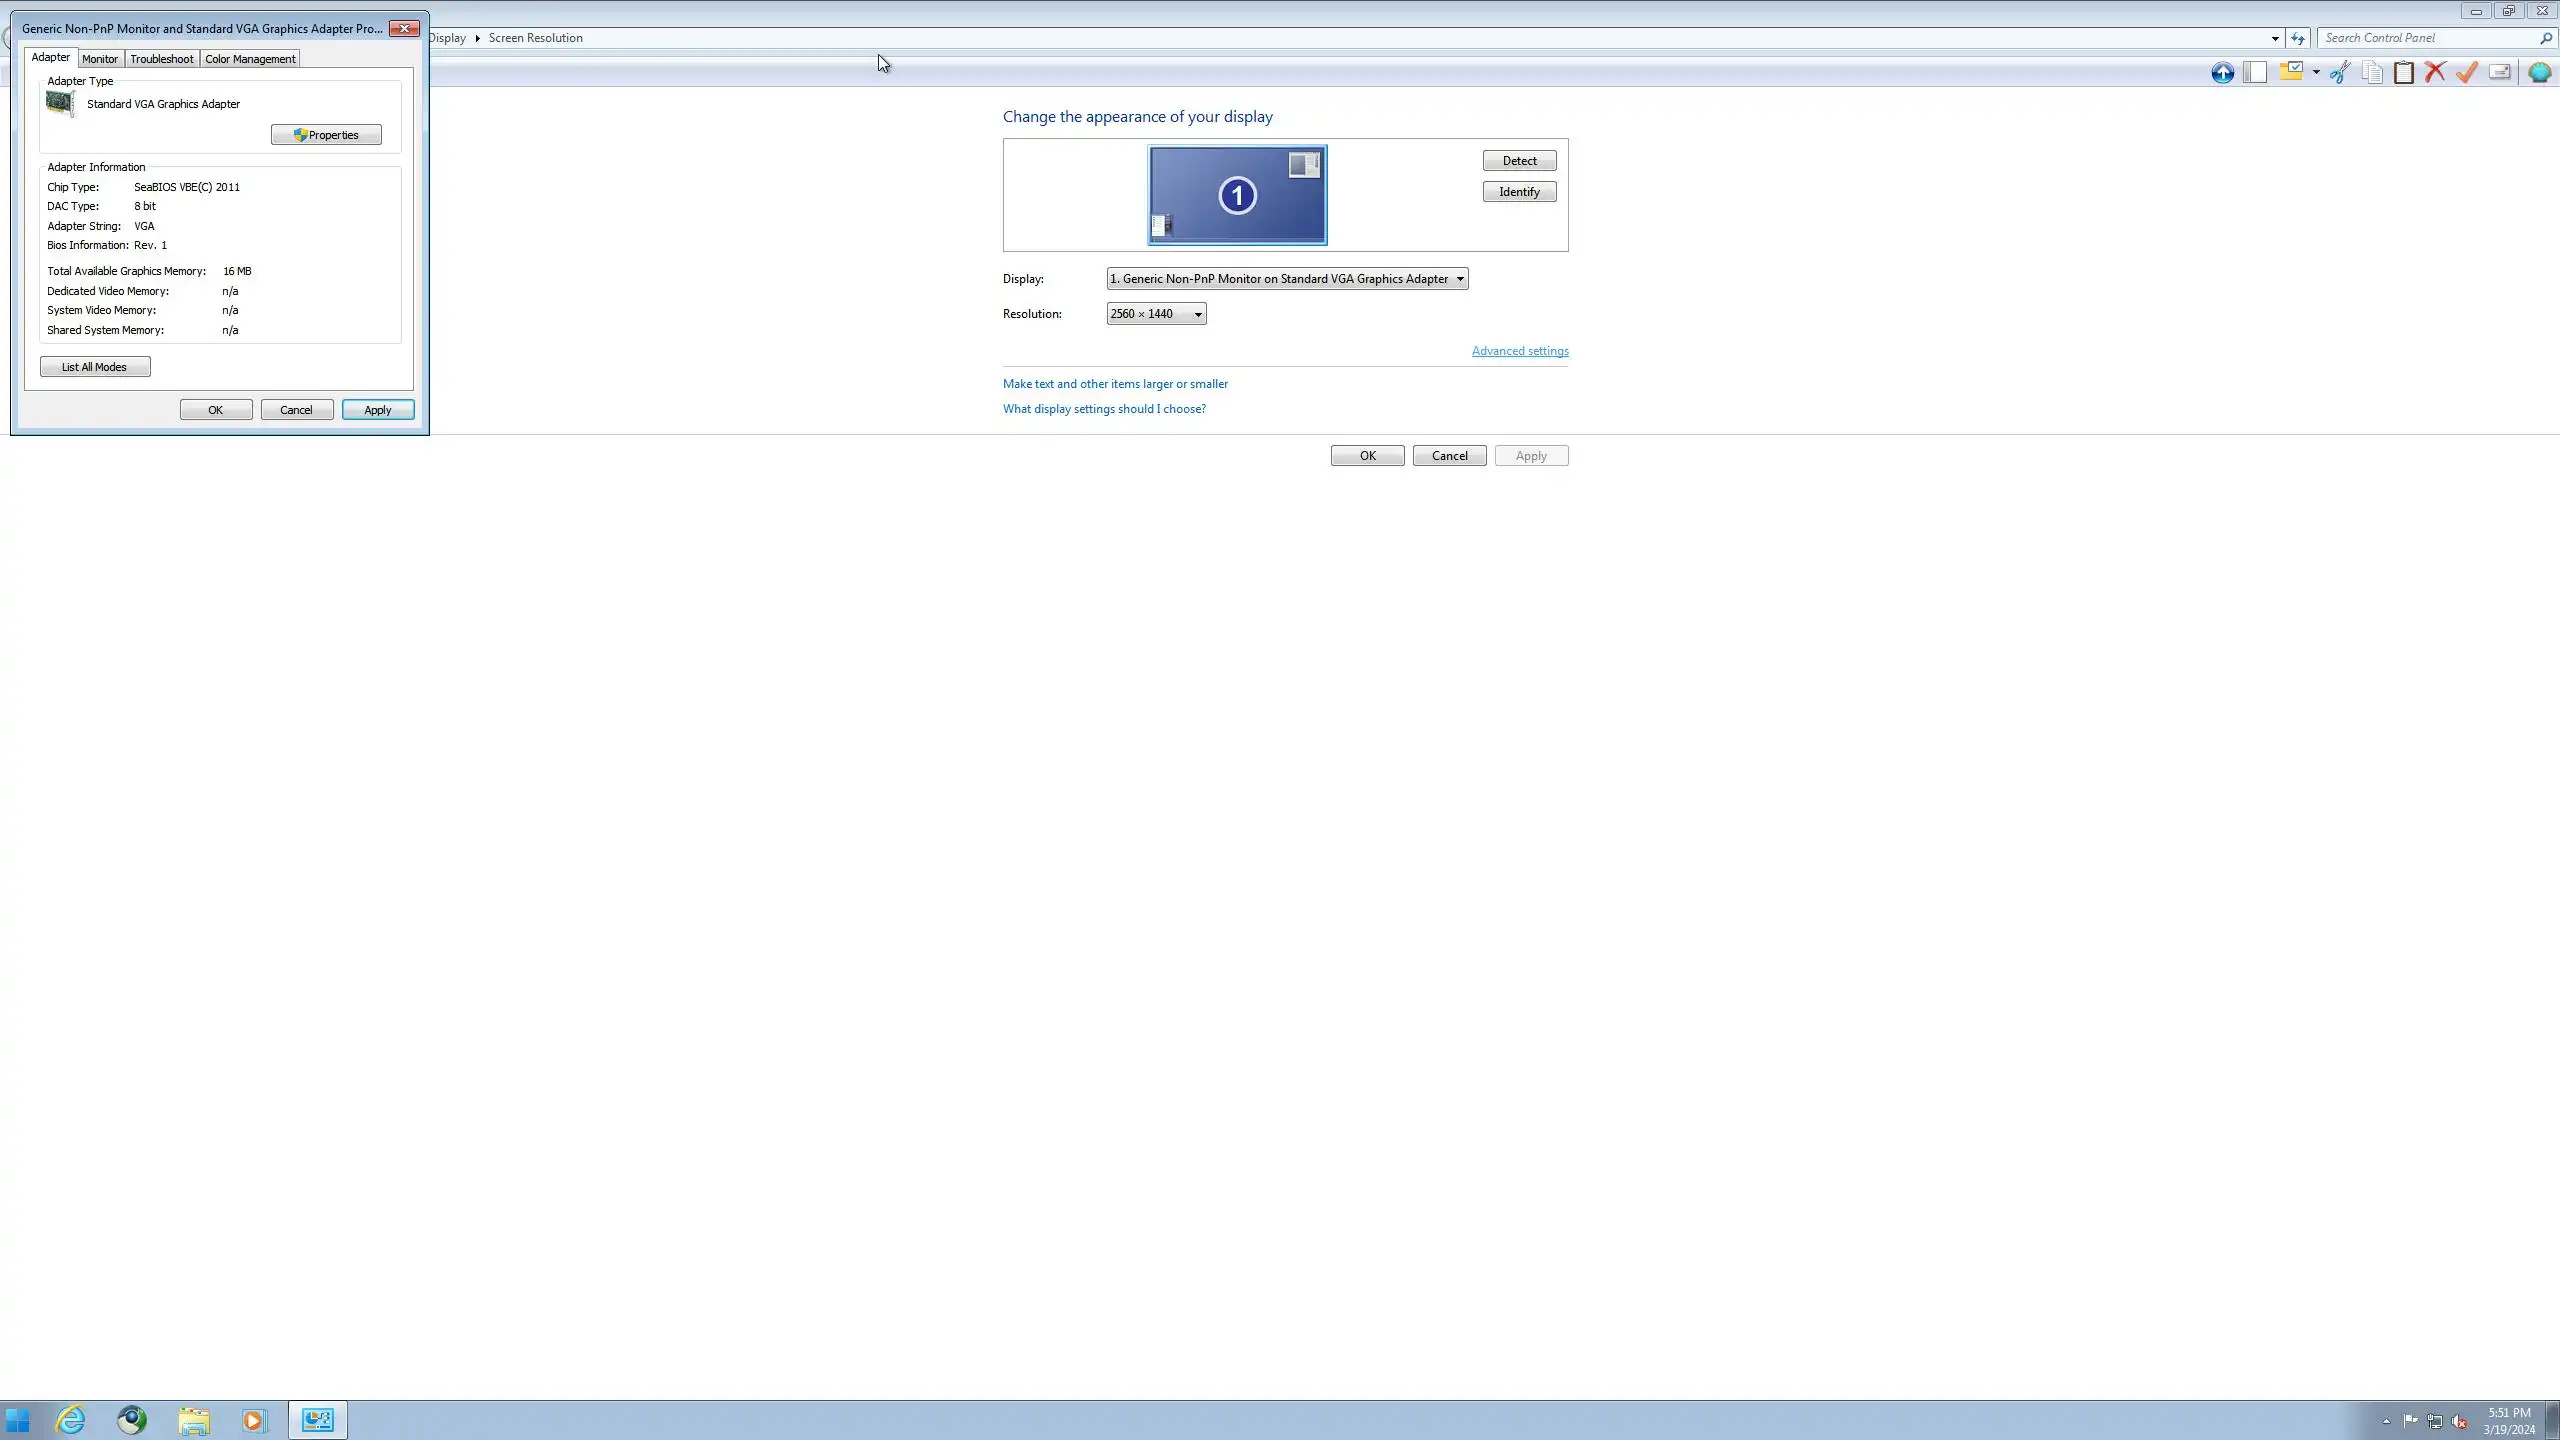Click the red X Delete icon
The width and height of the screenshot is (2560, 1440).
click(2435, 72)
